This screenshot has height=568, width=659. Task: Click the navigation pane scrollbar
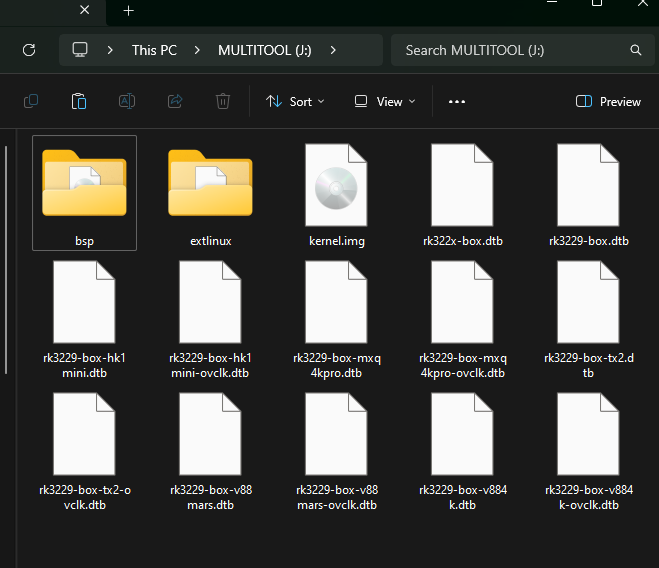6,259
